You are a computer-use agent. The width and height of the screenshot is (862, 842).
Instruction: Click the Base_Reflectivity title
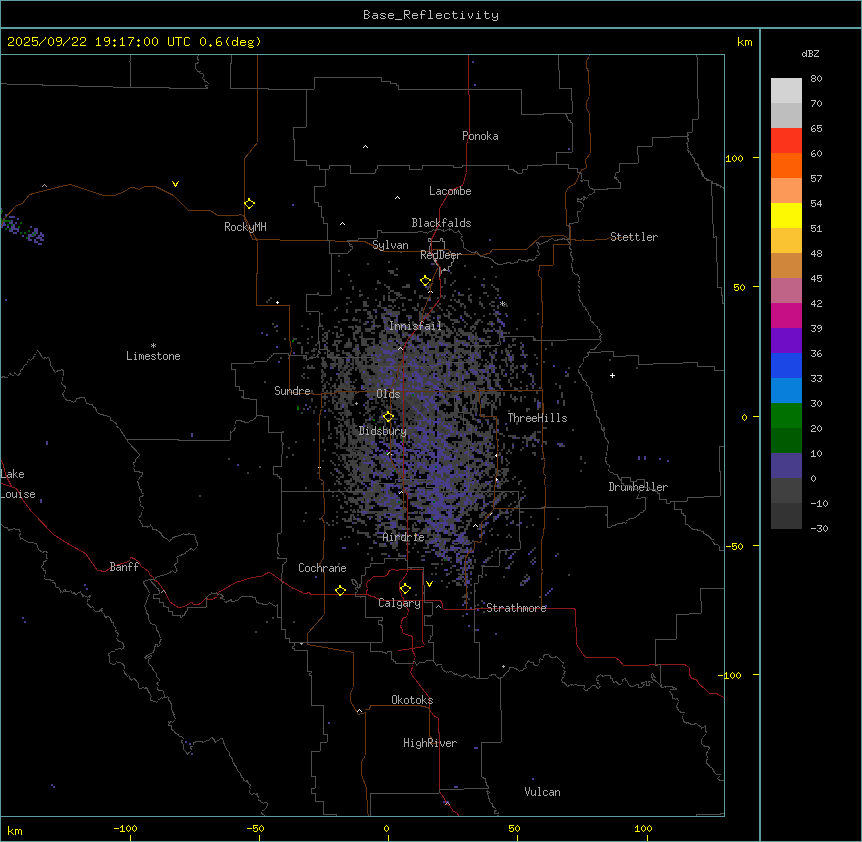430,15
